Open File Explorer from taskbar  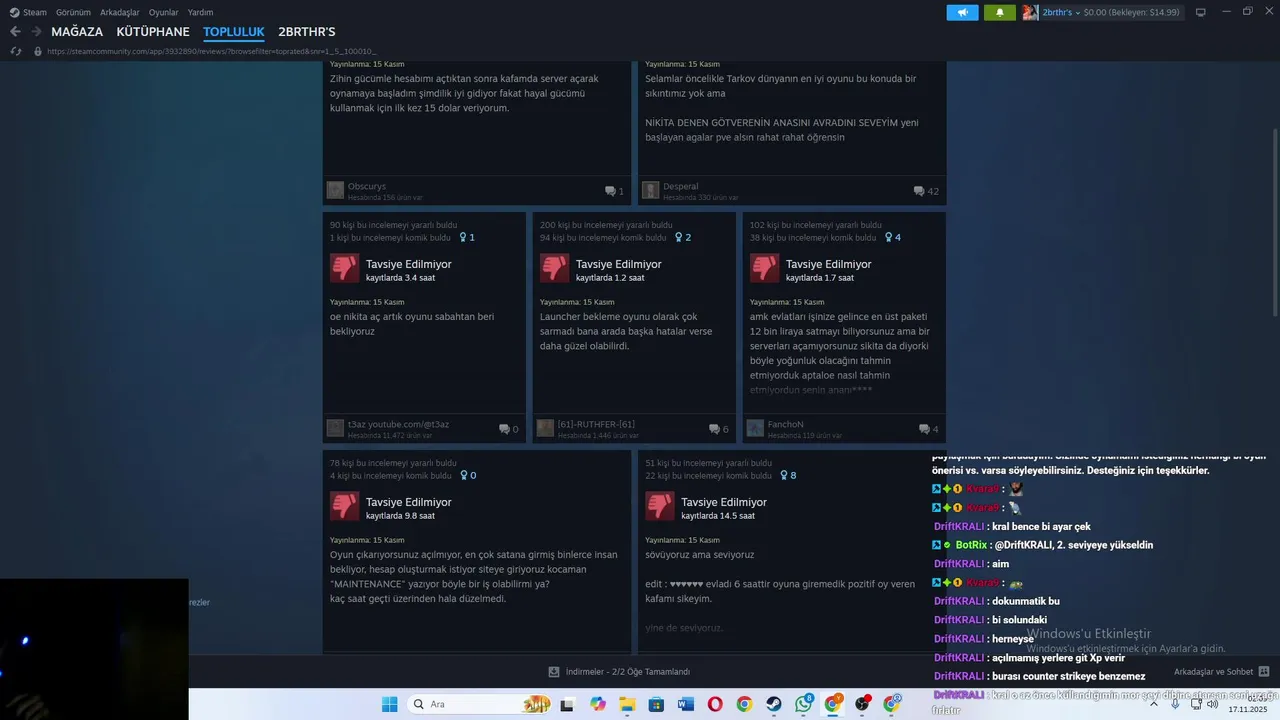point(627,704)
